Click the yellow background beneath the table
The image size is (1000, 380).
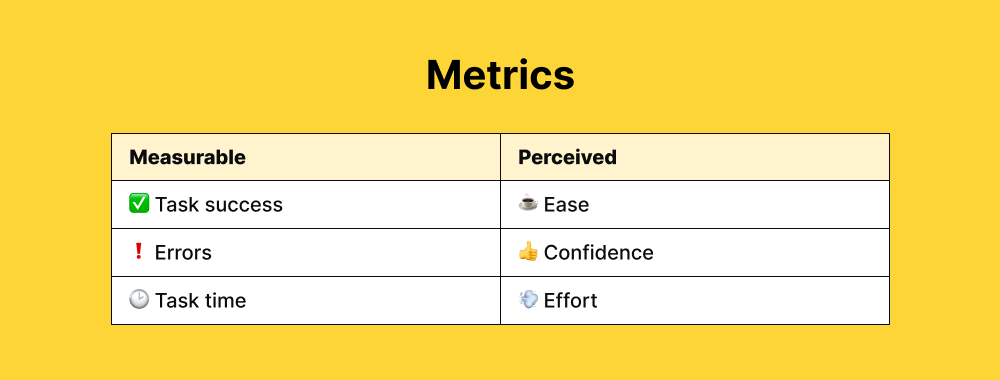pyautogui.click(x=500, y=352)
